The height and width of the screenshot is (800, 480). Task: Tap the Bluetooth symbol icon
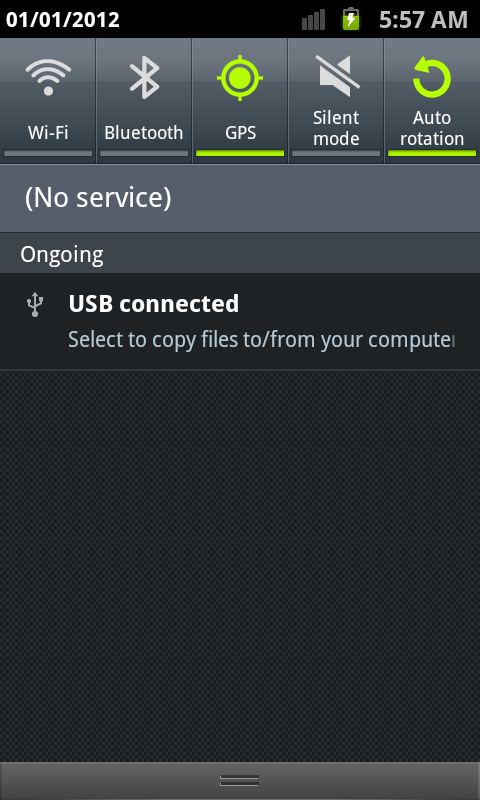(x=144, y=78)
